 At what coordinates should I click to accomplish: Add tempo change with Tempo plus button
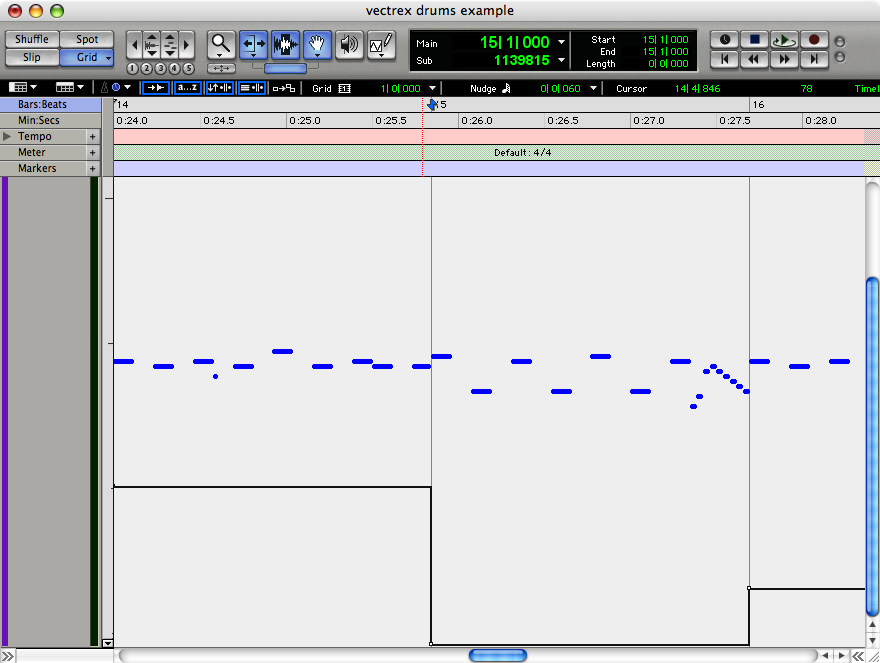(x=93, y=136)
